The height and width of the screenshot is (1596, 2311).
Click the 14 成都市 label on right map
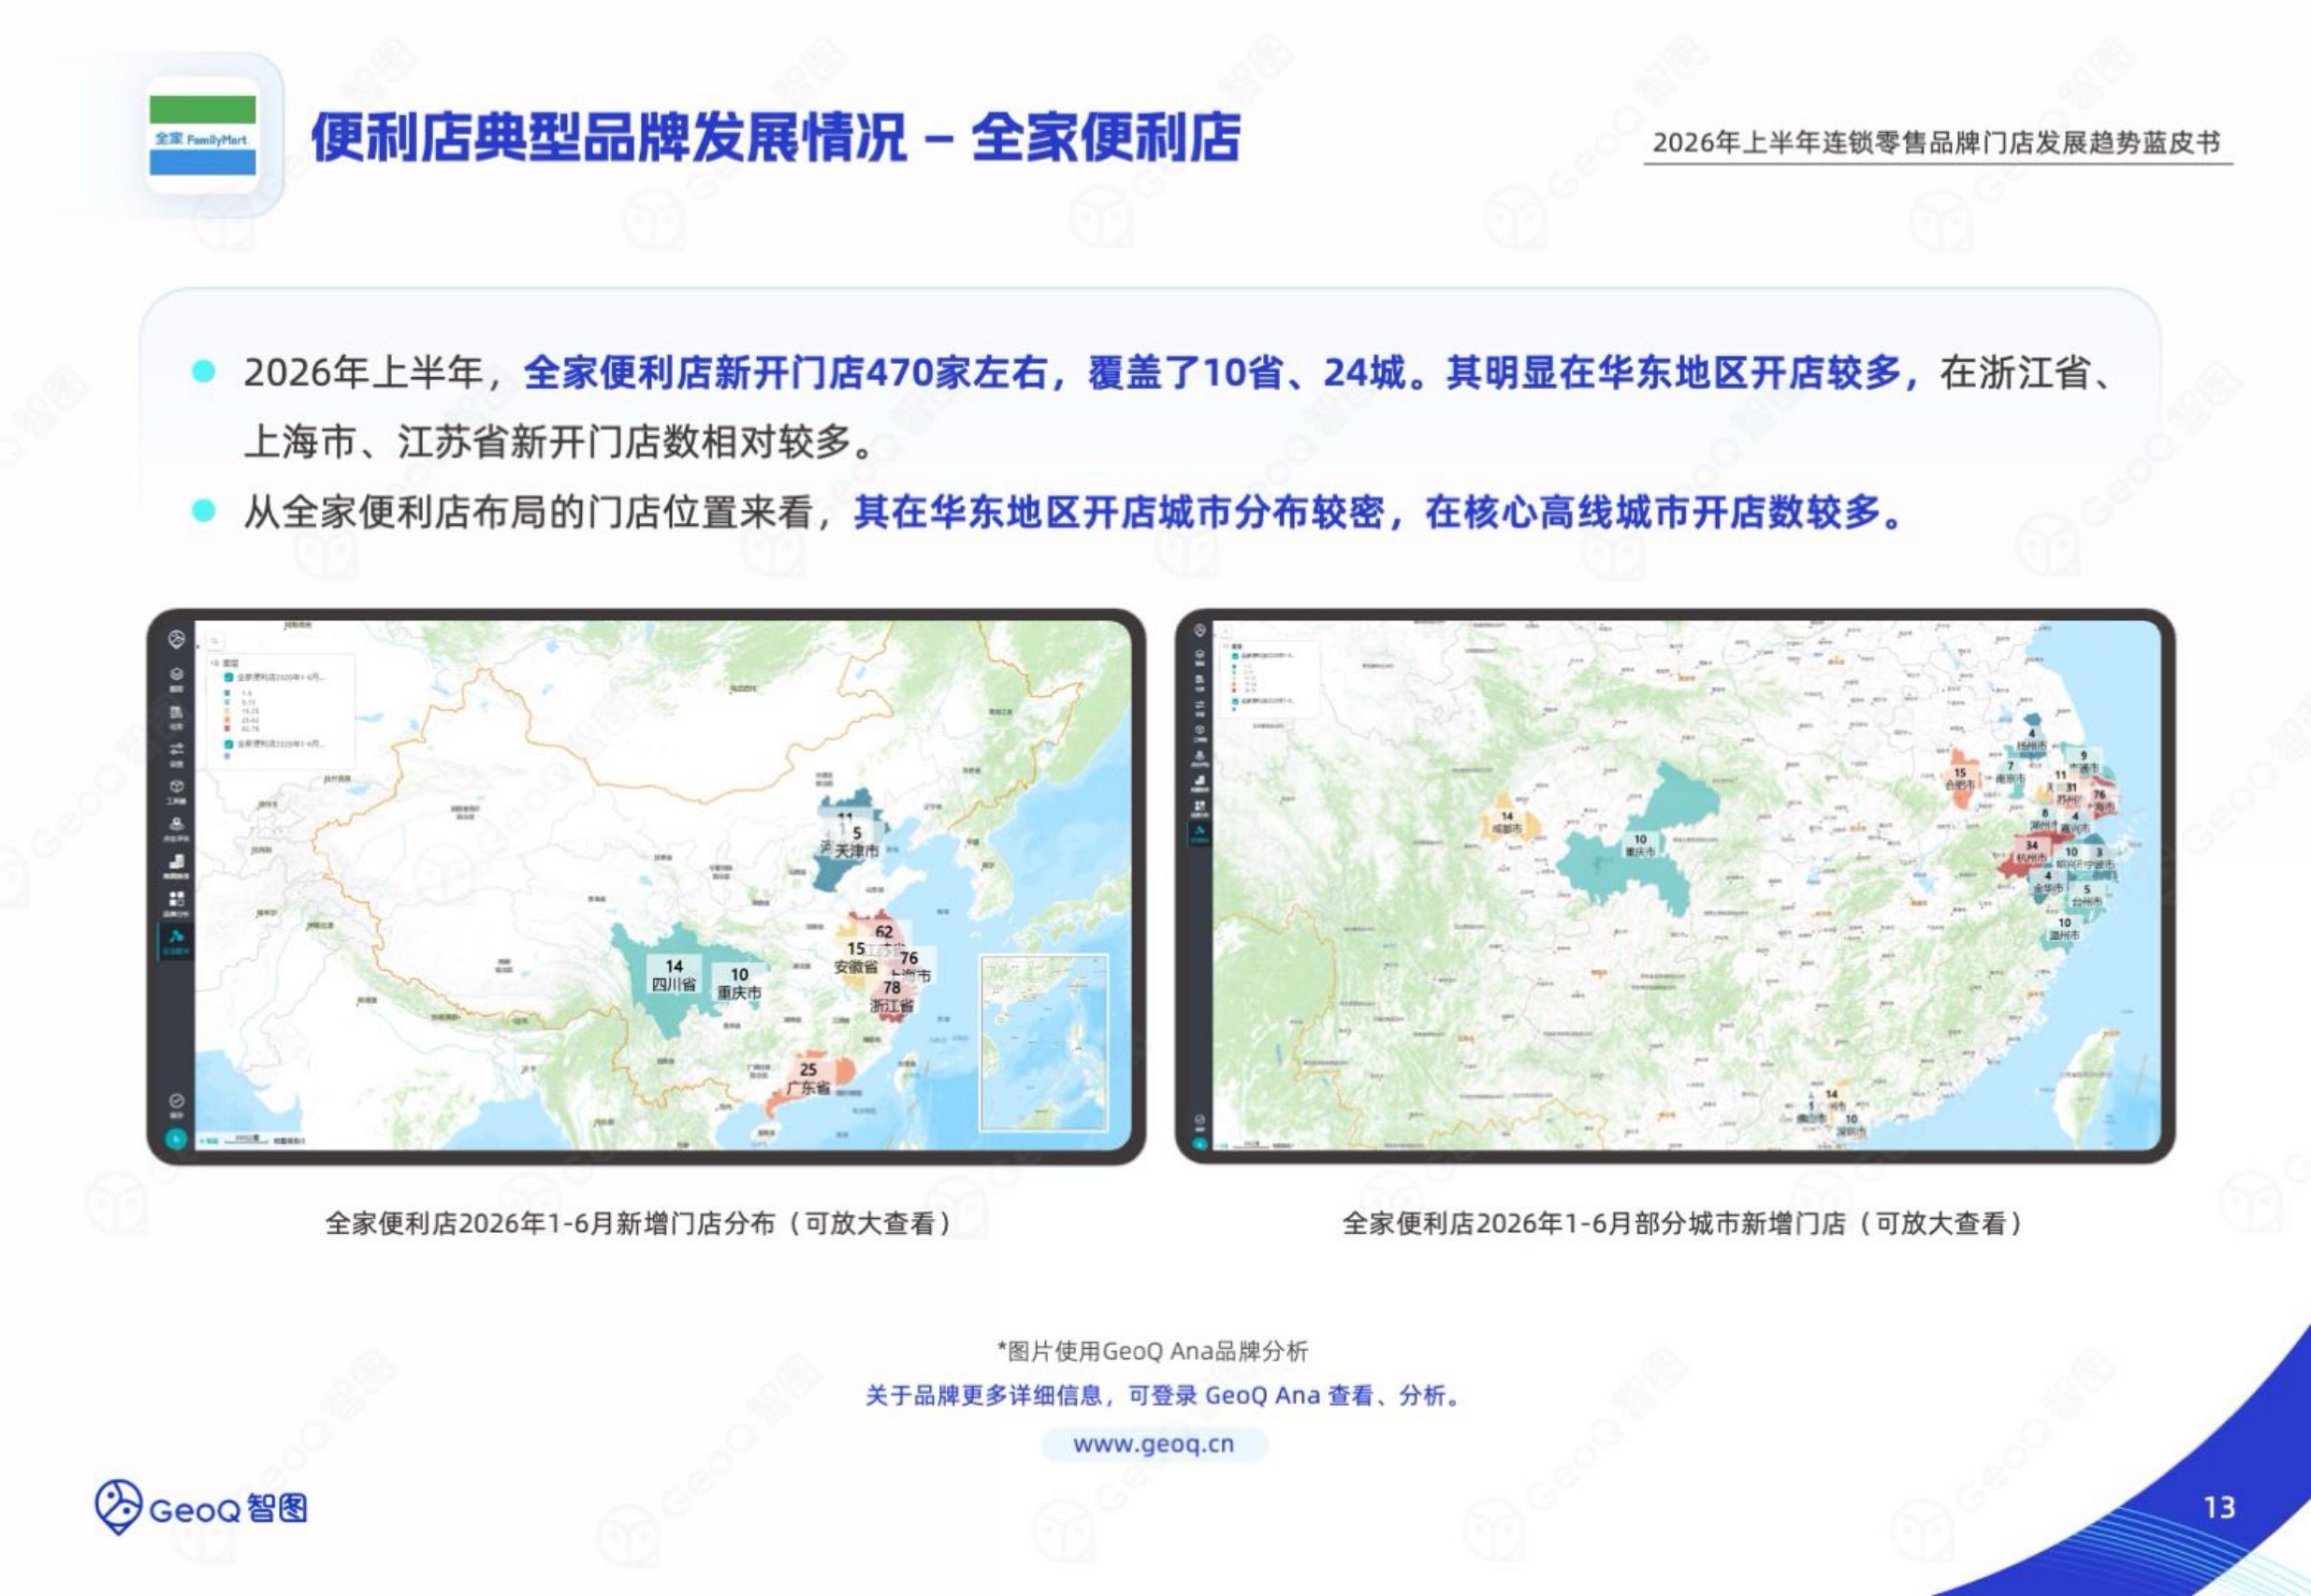(1507, 823)
